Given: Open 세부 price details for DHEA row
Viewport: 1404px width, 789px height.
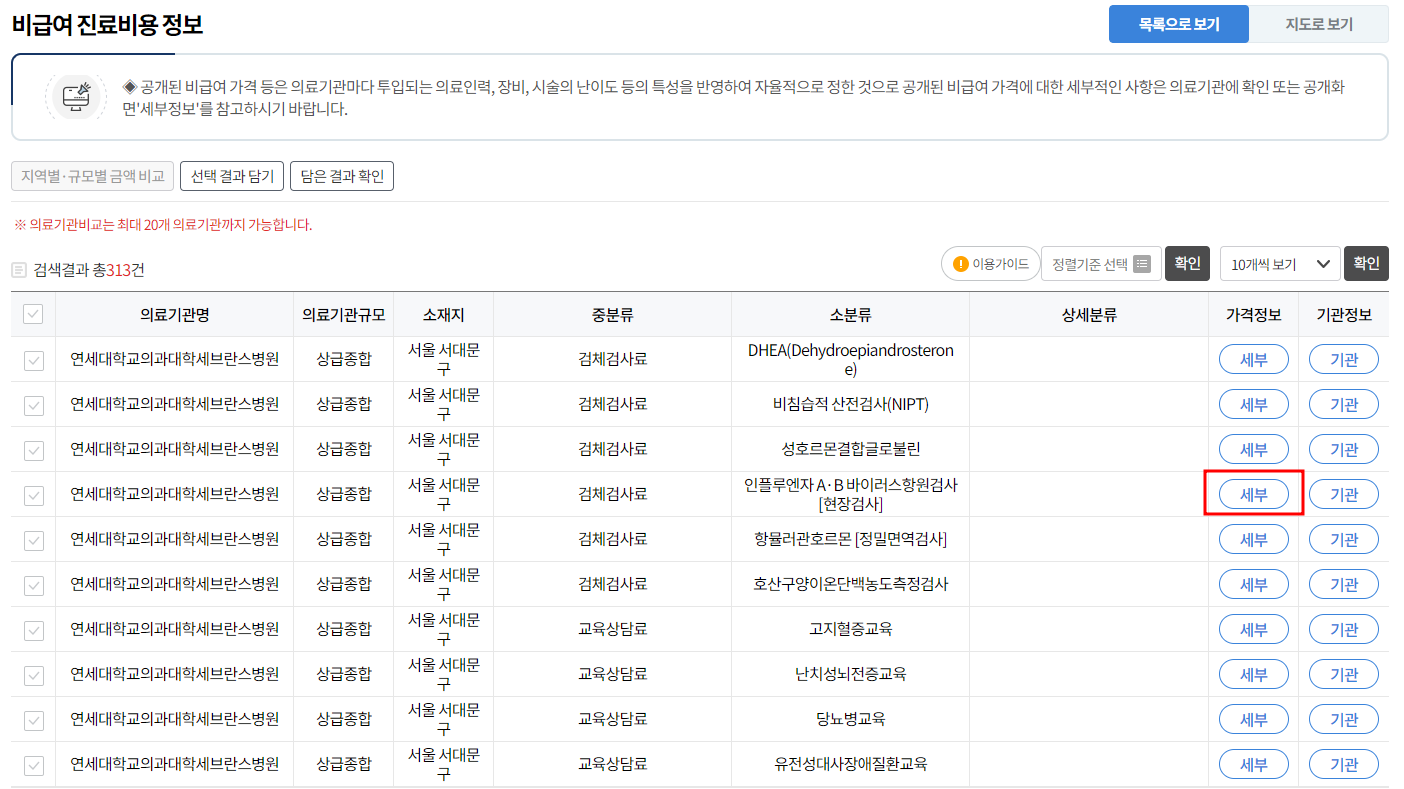Looking at the screenshot, I should 1254,360.
